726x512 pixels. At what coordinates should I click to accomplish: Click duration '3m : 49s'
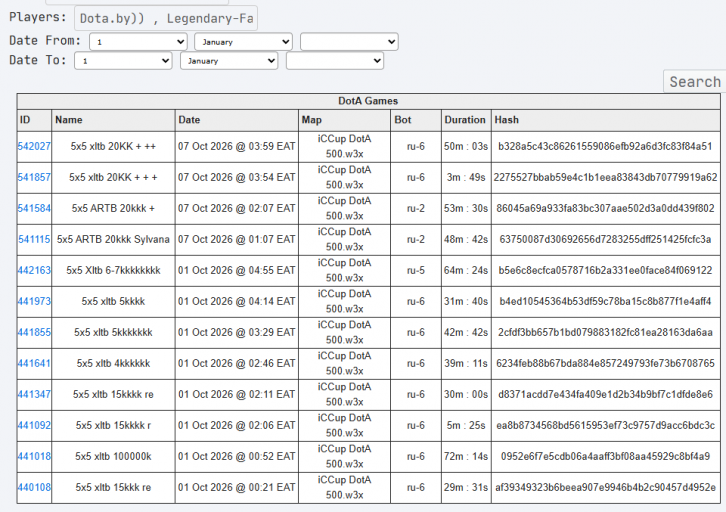465,177
